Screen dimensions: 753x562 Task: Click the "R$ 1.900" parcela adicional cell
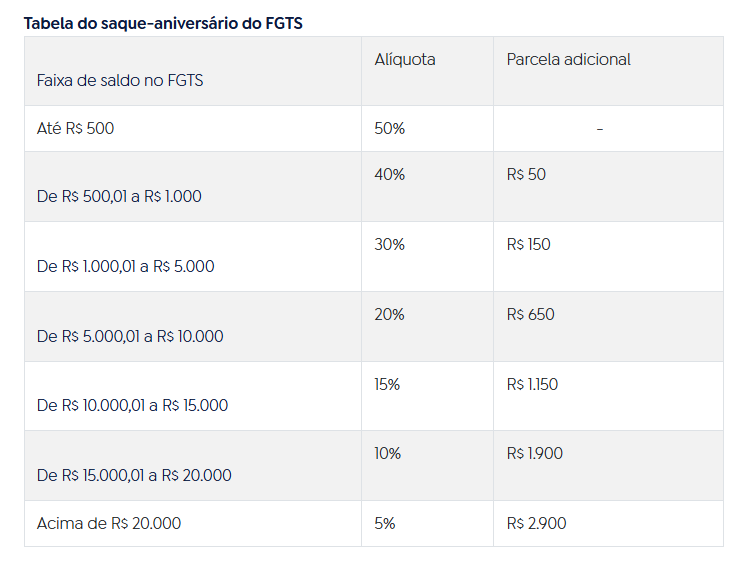534,454
